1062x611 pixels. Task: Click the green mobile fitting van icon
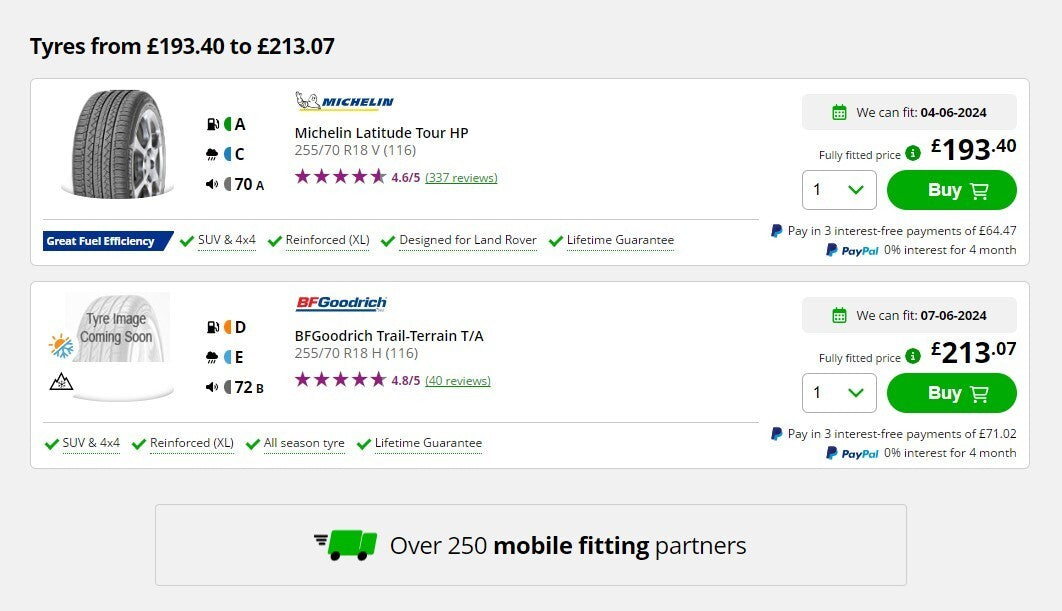[346, 545]
